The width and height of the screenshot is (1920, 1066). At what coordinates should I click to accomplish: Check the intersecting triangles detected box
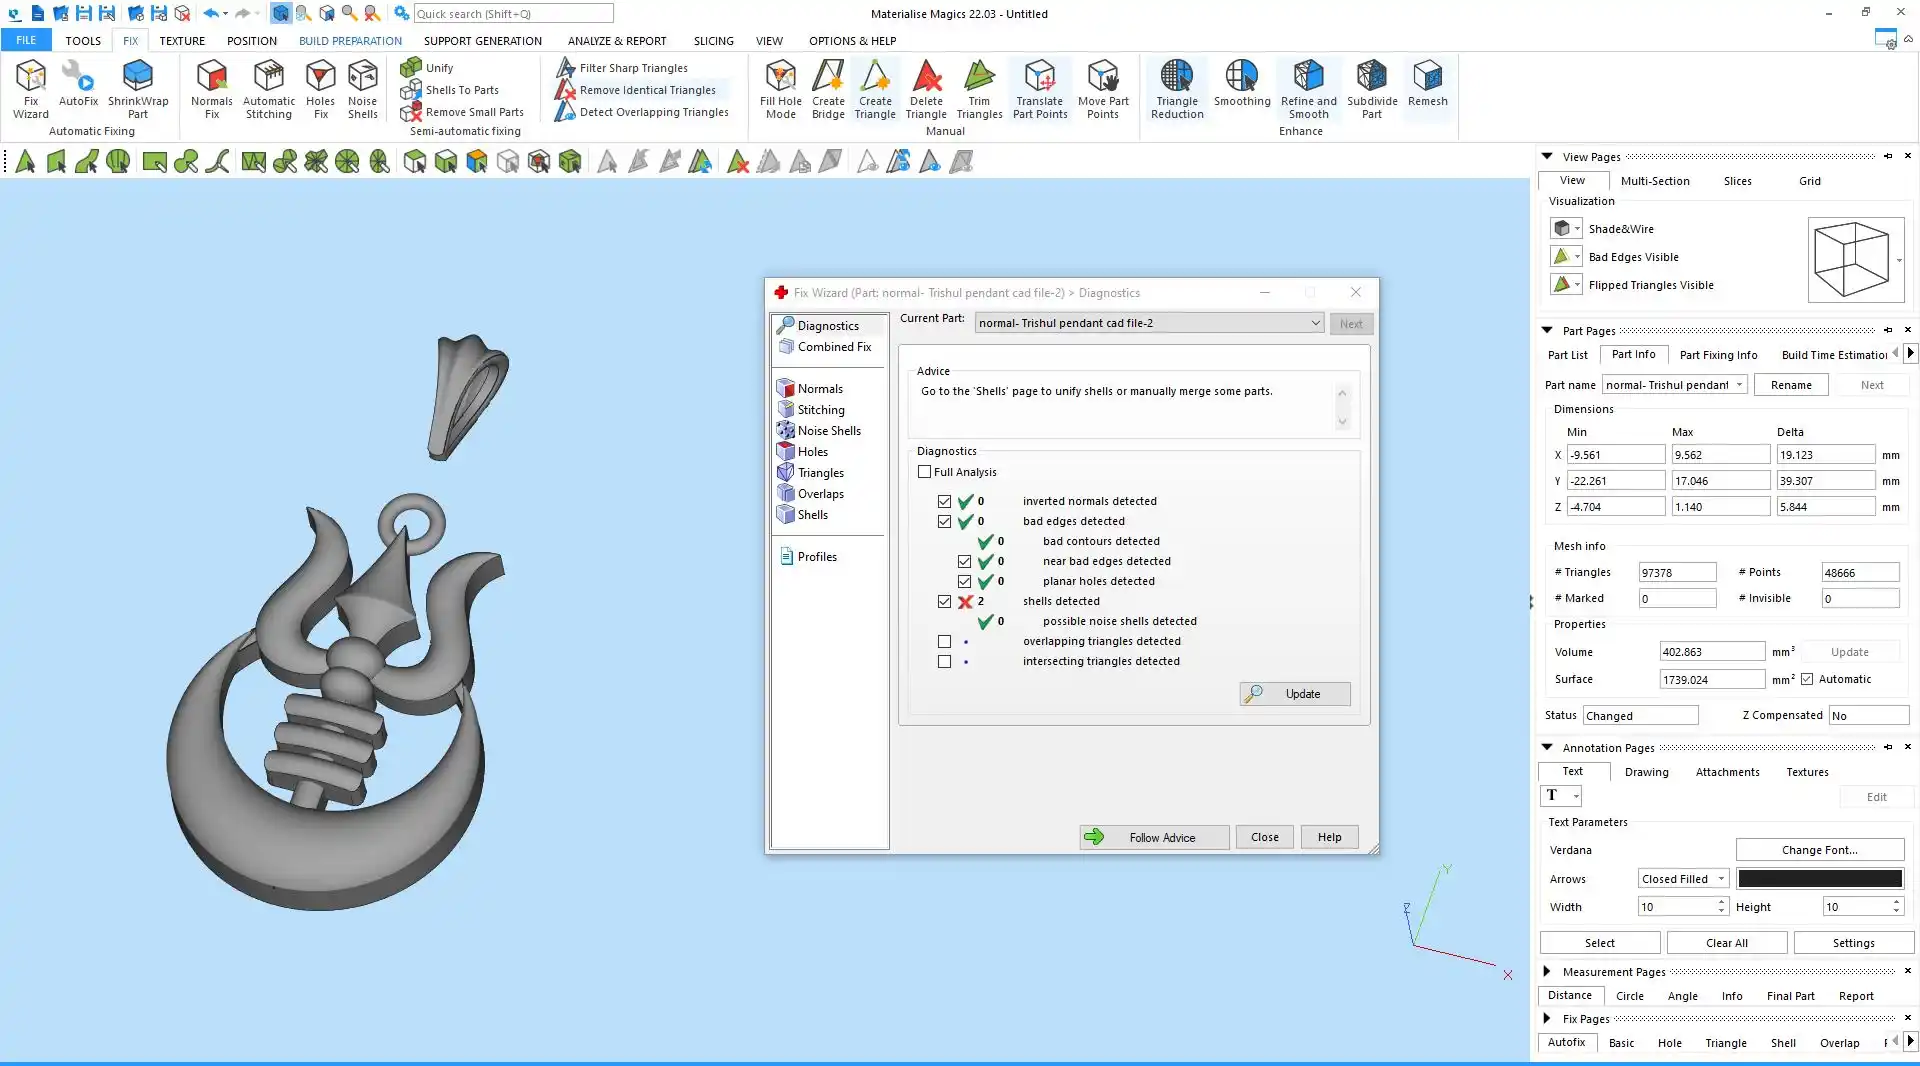[944, 661]
